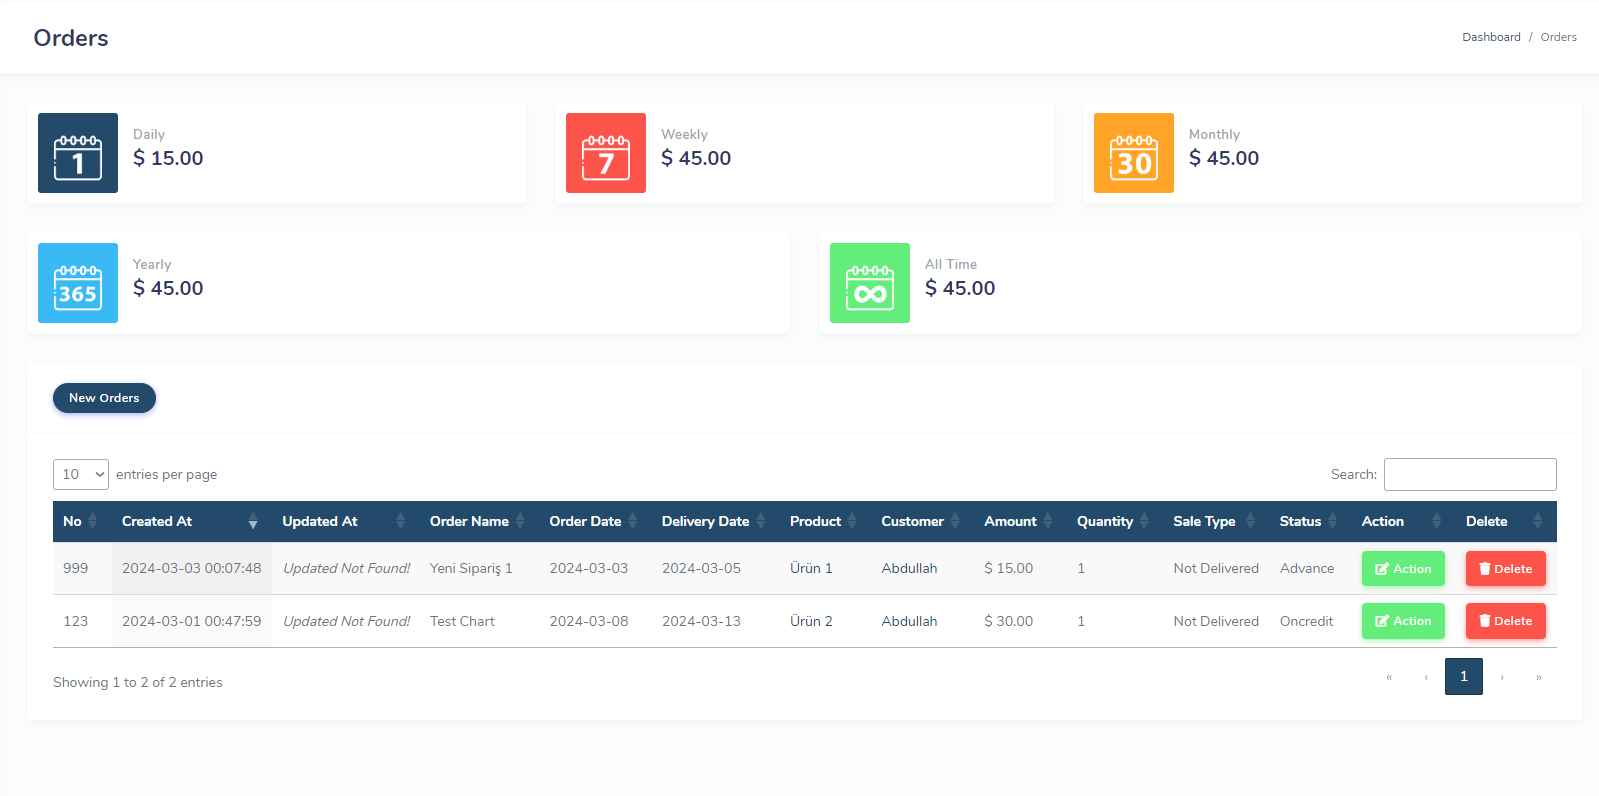
Task: Click the green All Time infinity icon
Action: (869, 283)
